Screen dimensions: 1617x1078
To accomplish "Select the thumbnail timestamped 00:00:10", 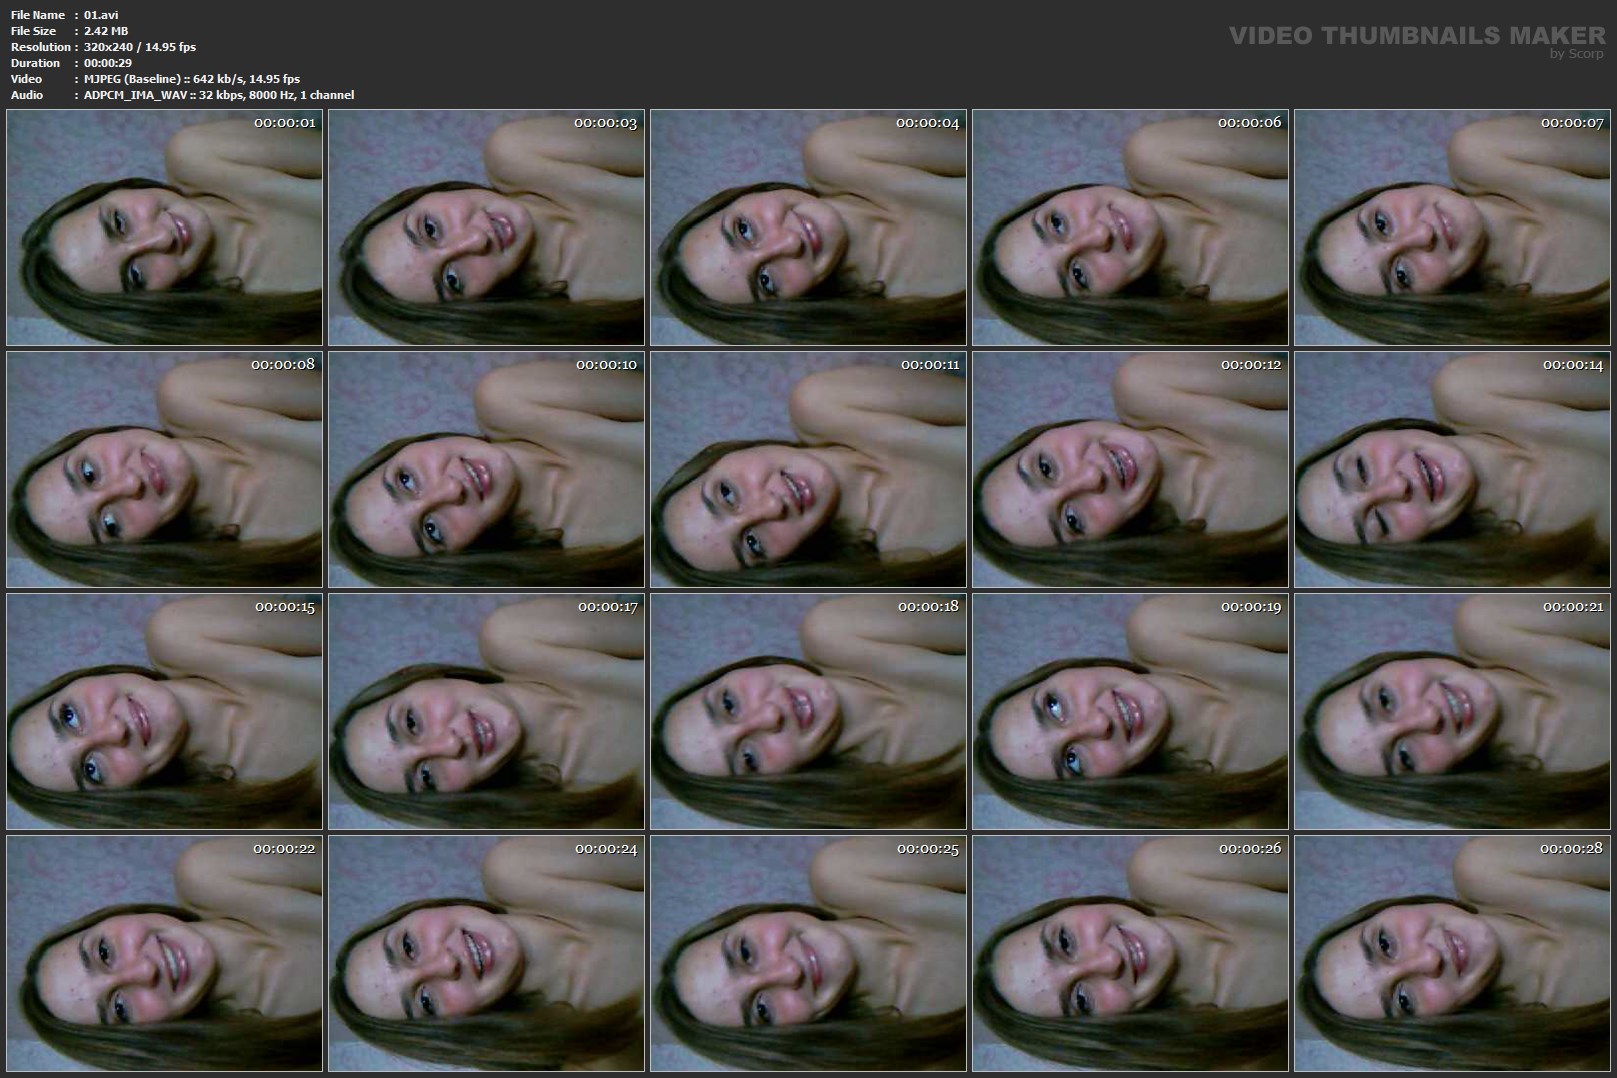I will click(x=486, y=469).
